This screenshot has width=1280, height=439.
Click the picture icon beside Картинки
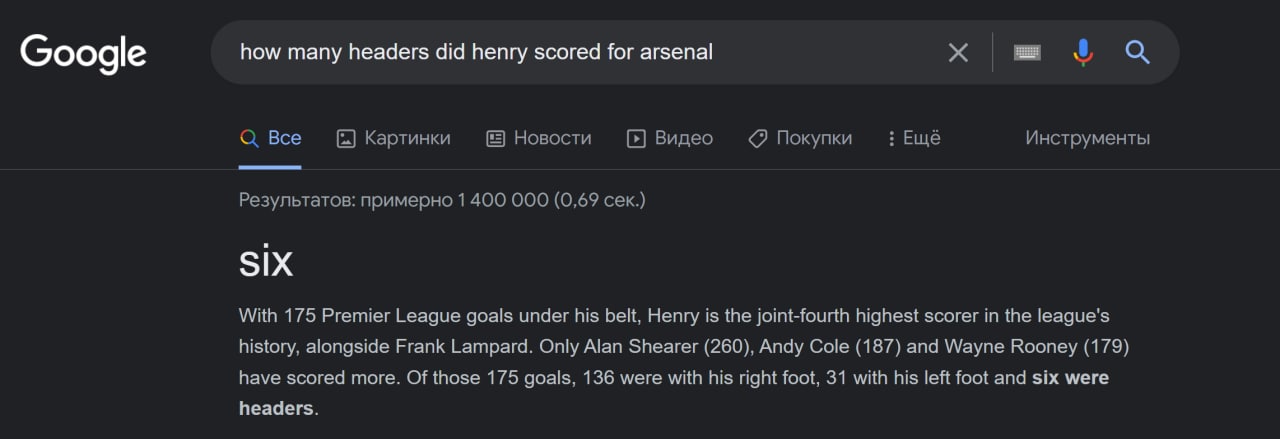[346, 139]
